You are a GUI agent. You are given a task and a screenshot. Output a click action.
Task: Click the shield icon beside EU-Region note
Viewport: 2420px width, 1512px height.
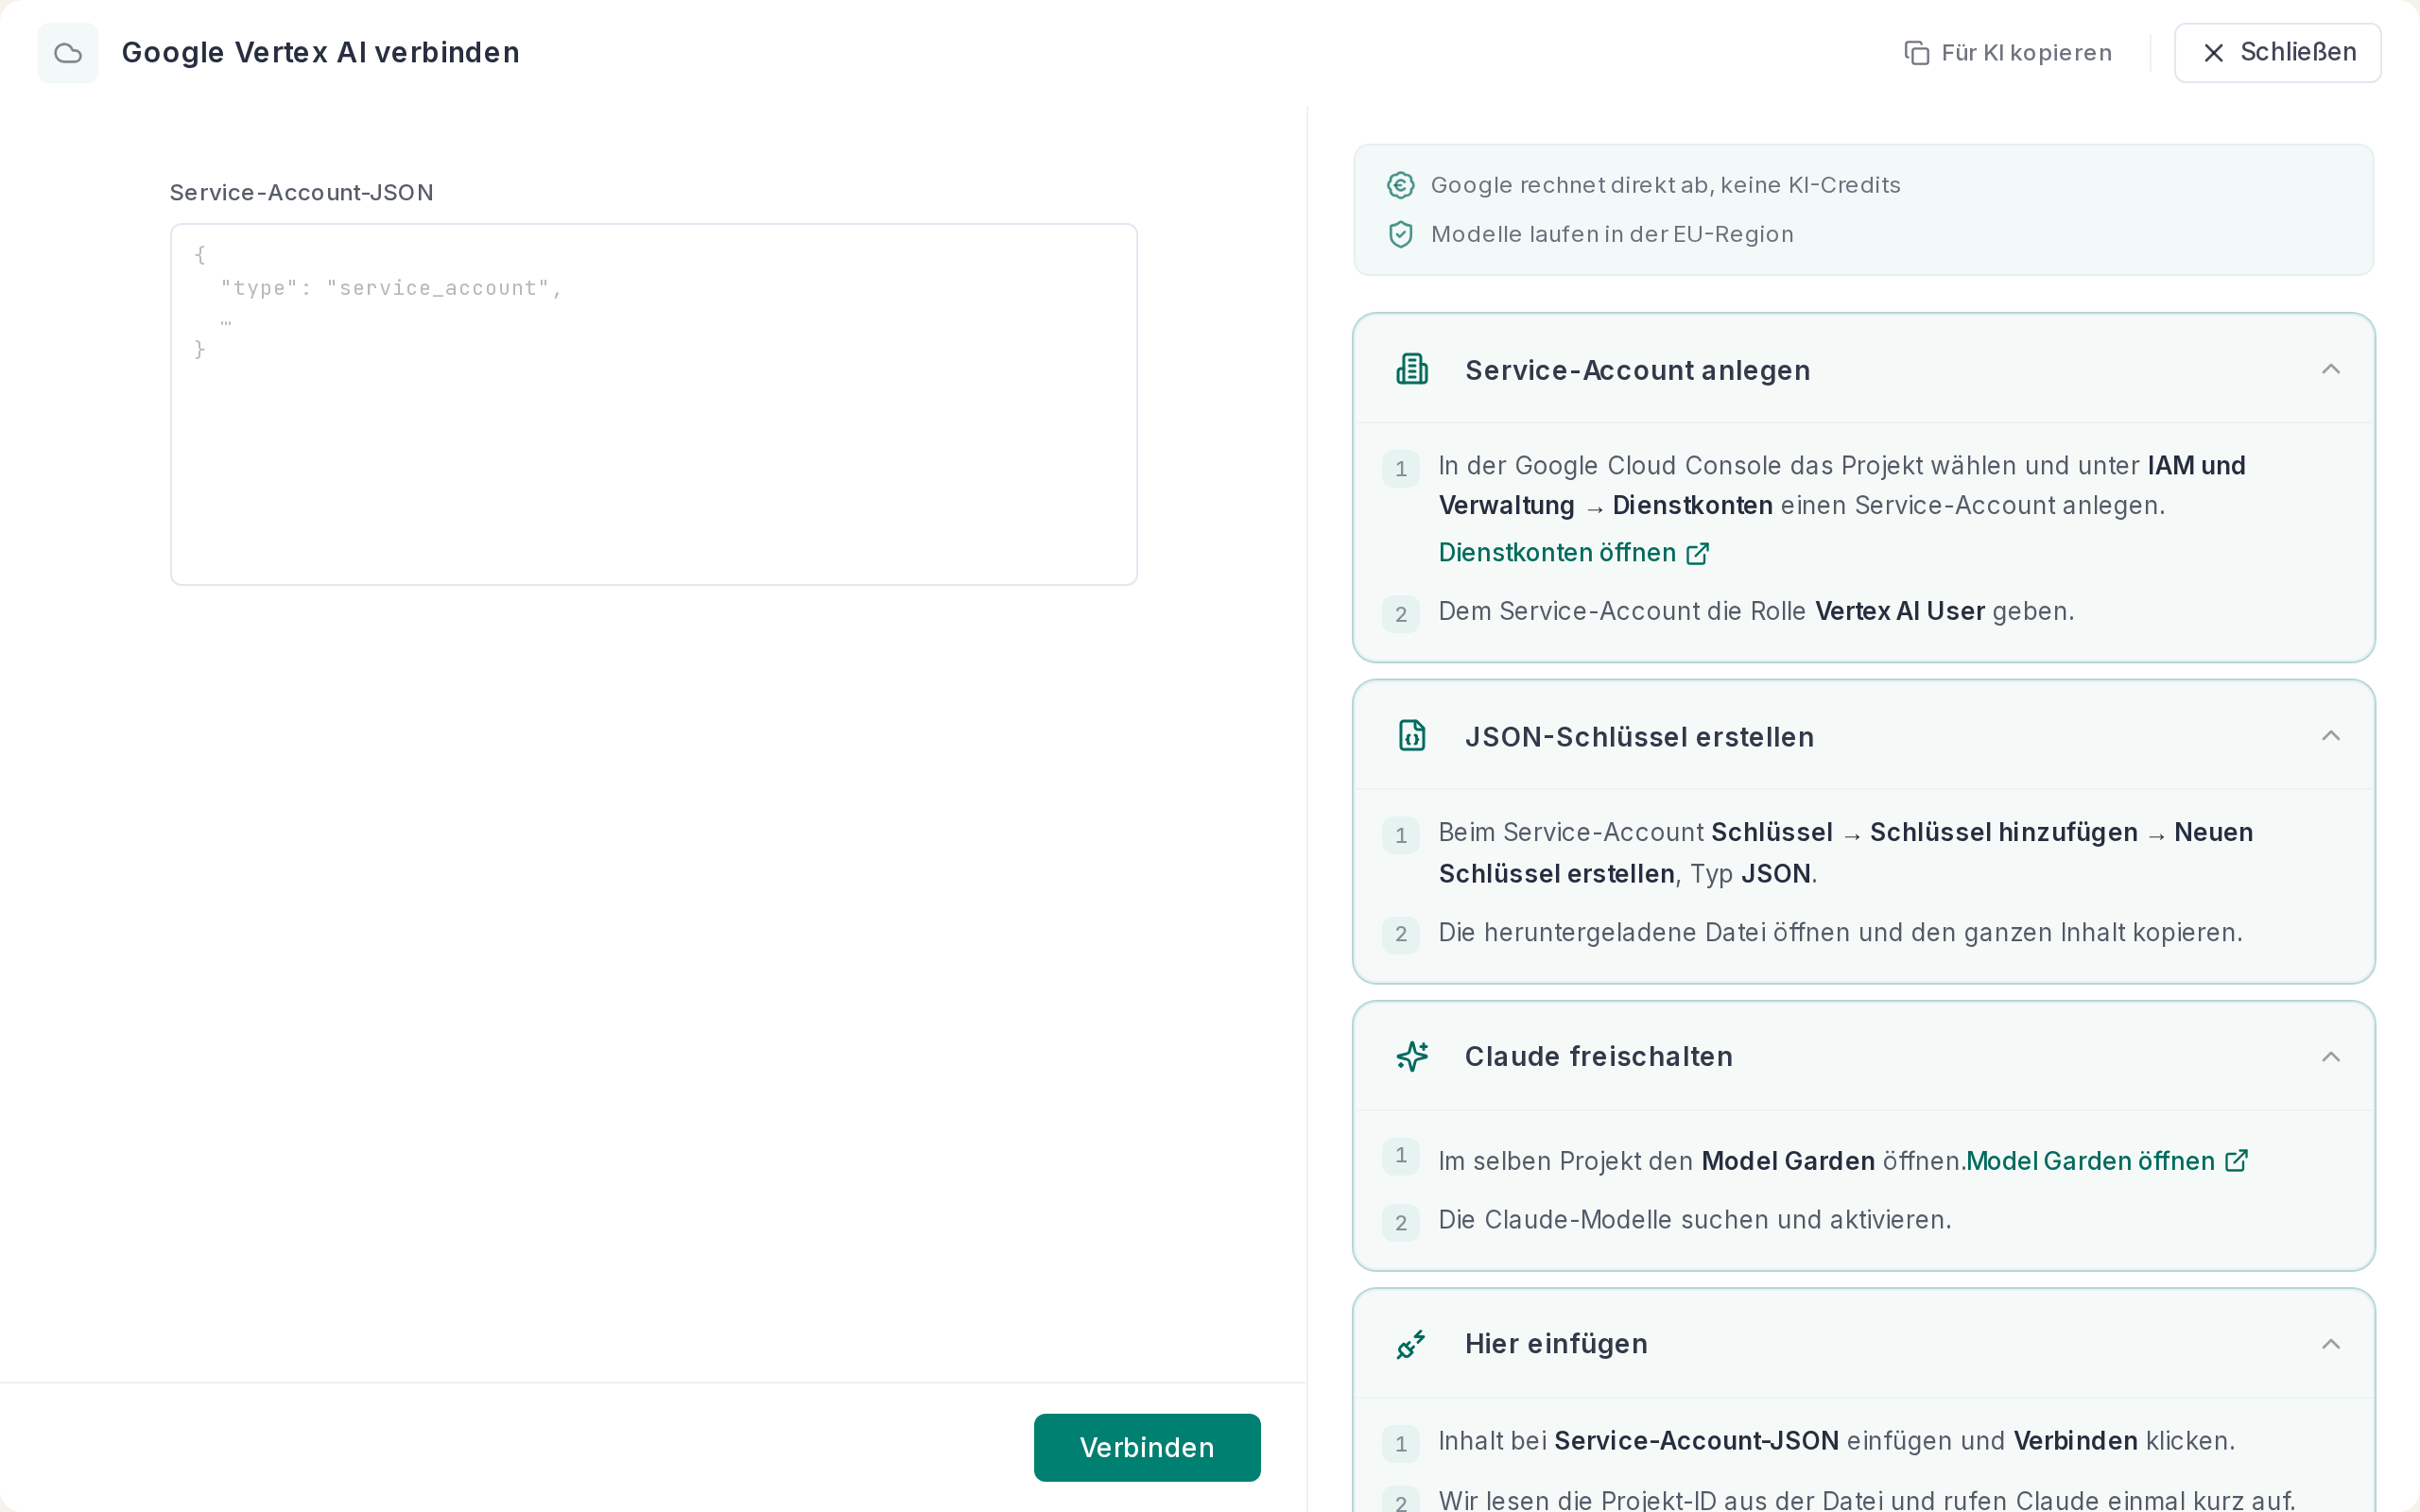(x=1401, y=234)
